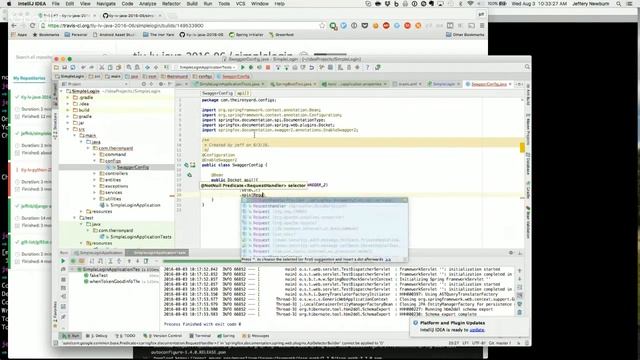Viewport: 640px width, 360px height.
Task: Open Run panel settings gear
Action: [x=511, y=253]
